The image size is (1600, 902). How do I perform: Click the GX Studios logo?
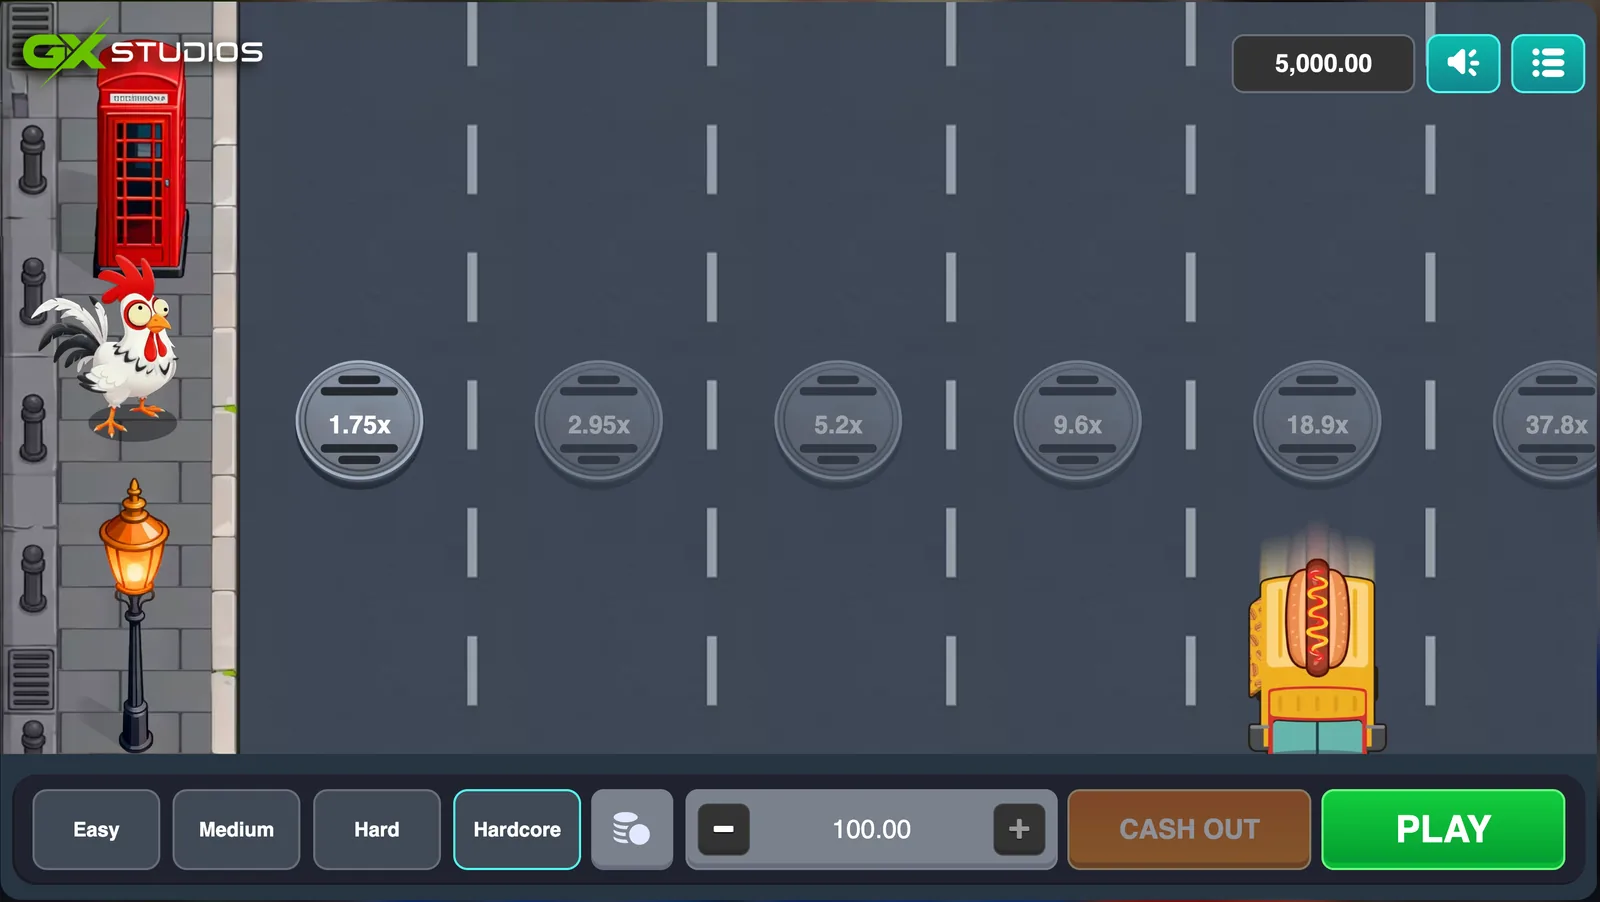(x=142, y=51)
